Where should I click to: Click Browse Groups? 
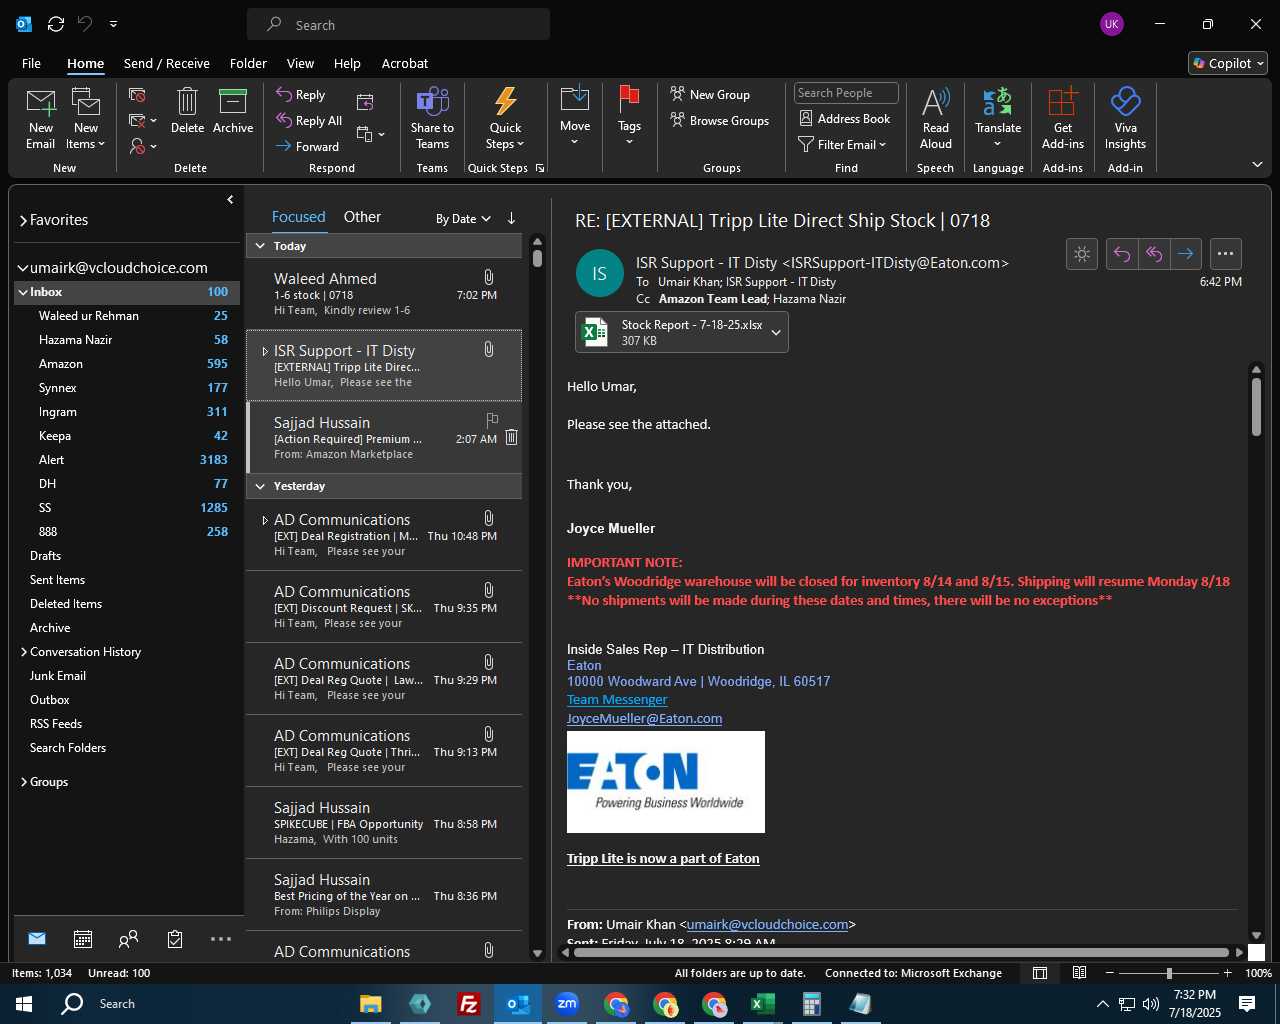coord(720,121)
